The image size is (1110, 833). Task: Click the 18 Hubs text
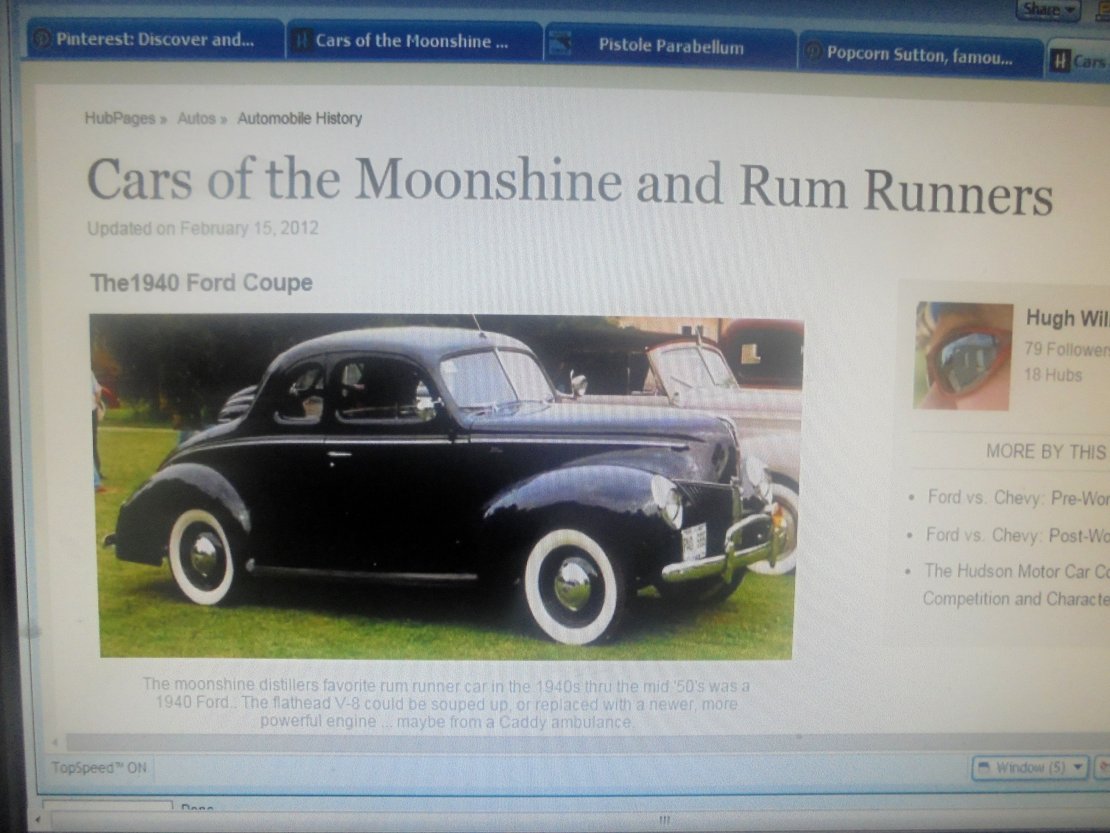coord(1053,374)
